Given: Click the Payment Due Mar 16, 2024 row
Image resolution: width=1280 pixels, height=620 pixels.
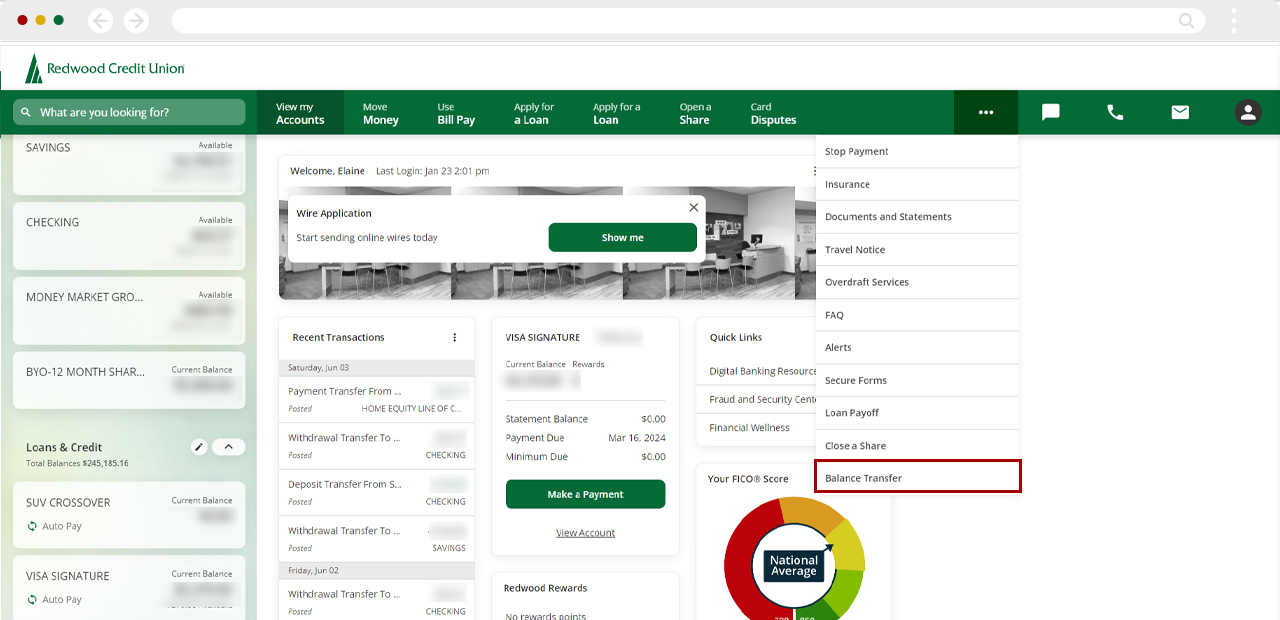Looking at the screenshot, I should [x=585, y=438].
